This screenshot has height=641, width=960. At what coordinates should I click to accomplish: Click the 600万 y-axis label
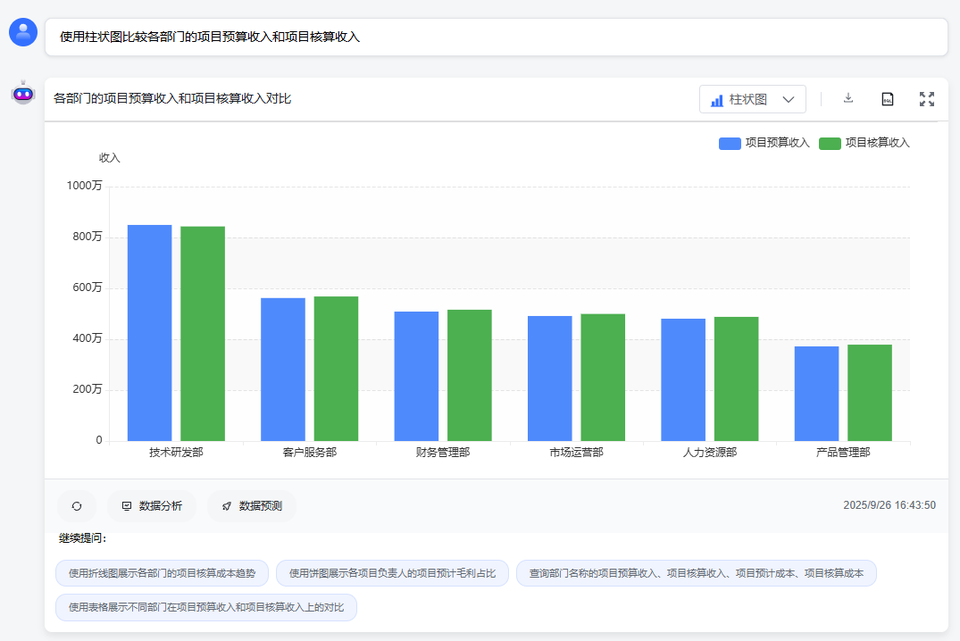click(88, 288)
